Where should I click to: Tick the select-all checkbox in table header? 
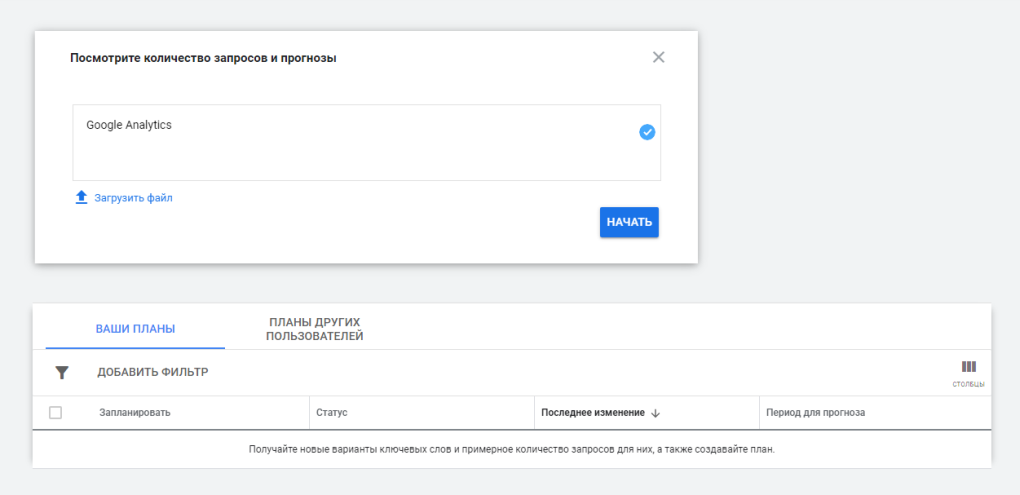(x=56, y=412)
